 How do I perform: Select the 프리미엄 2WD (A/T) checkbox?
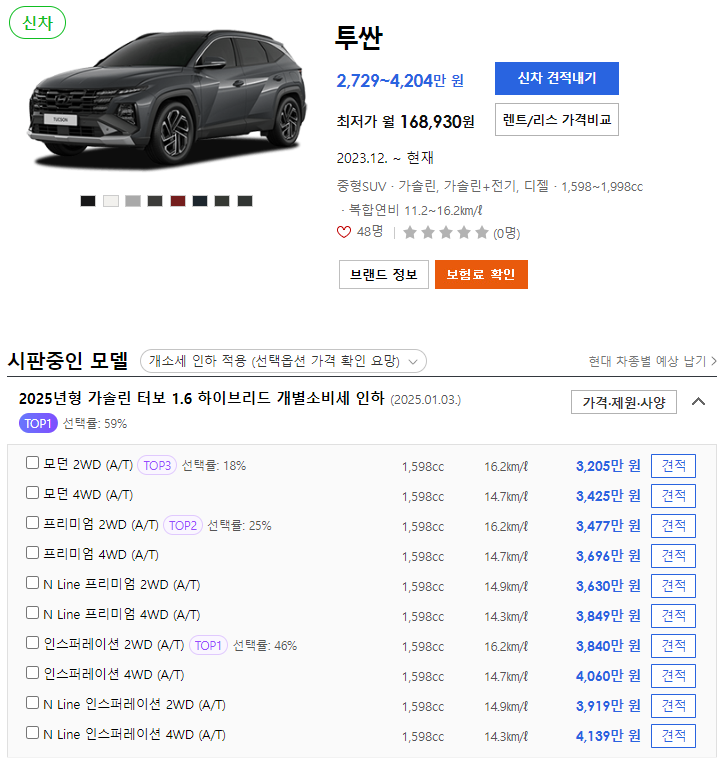32,523
